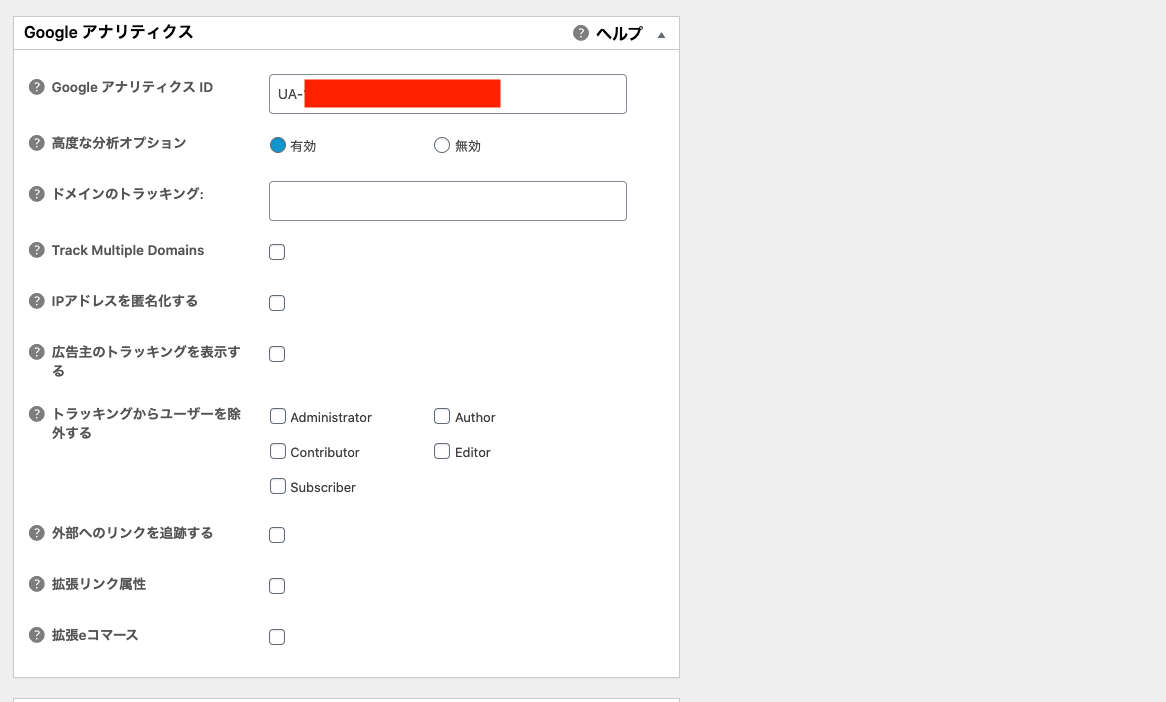Click the Track Multiple Domains label
The height and width of the screenshot is (702, 1166).
128,250
